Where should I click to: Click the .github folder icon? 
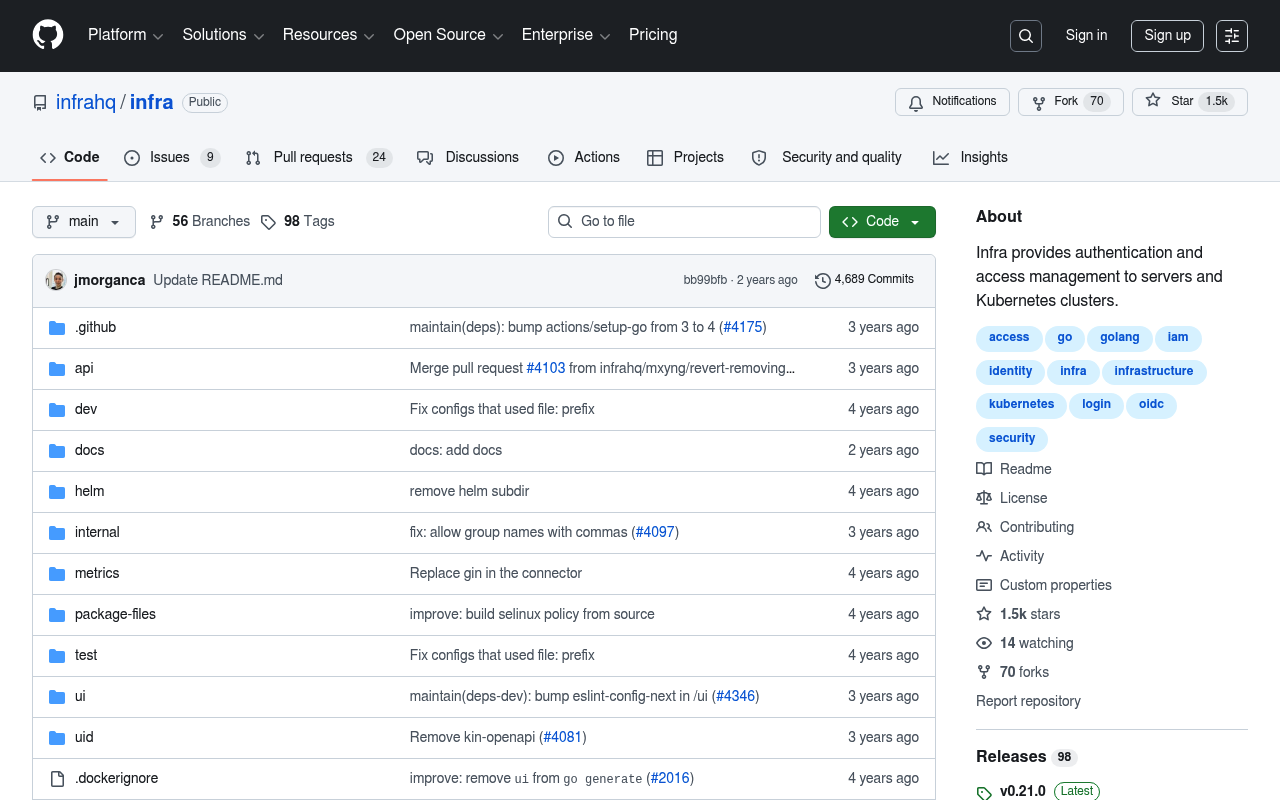point(57,328)
